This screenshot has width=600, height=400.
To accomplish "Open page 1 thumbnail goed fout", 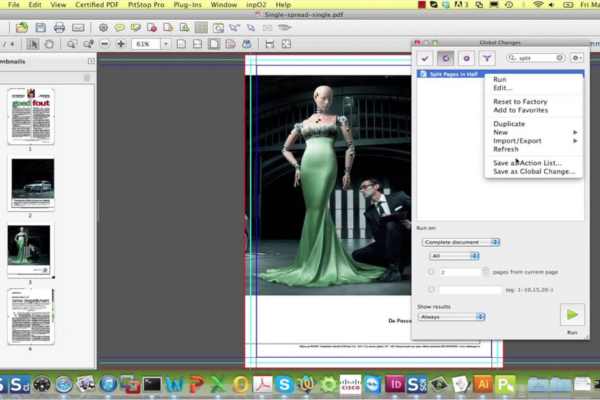I will pyautogui.click(x=31, y=116).
